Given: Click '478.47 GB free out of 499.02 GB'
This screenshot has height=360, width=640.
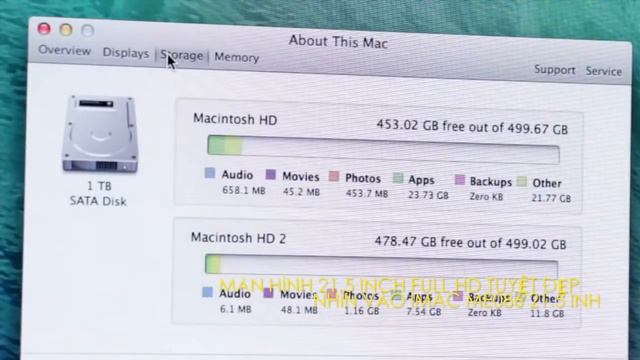Looking at the screenshot, I should [x=471, y=243].
